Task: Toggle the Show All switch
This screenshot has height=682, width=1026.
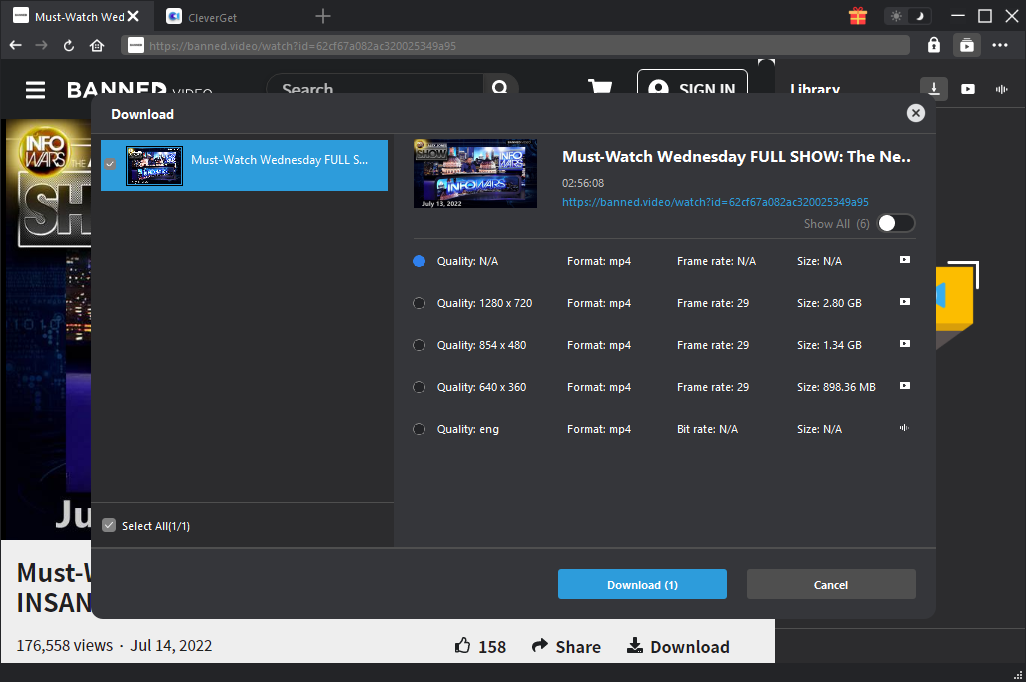Action: tap(895, 224)
